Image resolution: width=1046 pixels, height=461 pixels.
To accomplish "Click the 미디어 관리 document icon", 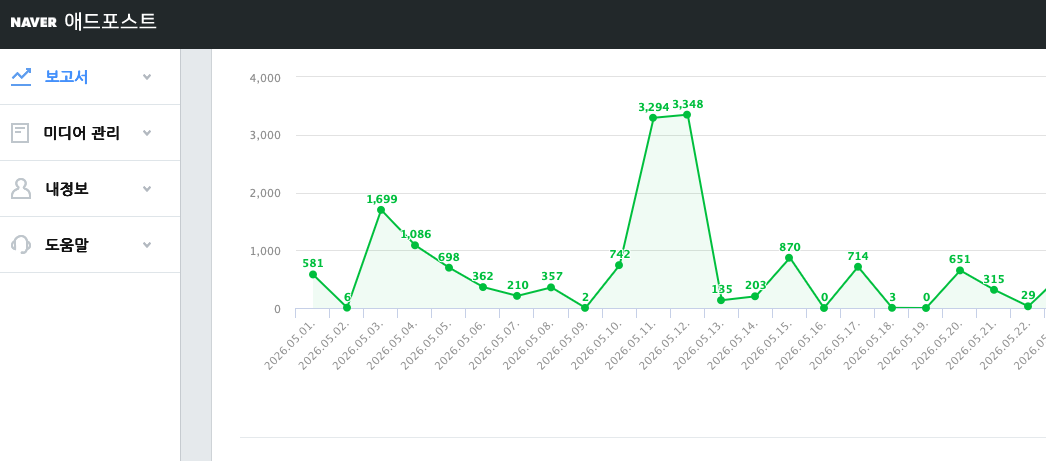I will (x=21, y=133).
